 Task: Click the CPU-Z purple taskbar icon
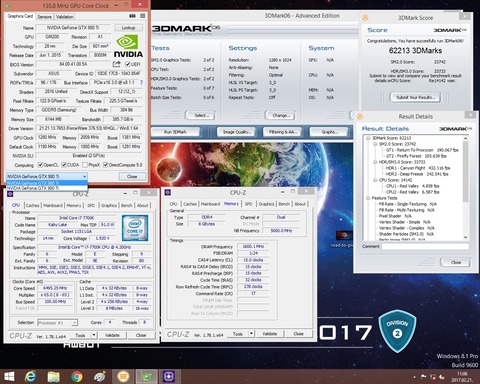169,377
